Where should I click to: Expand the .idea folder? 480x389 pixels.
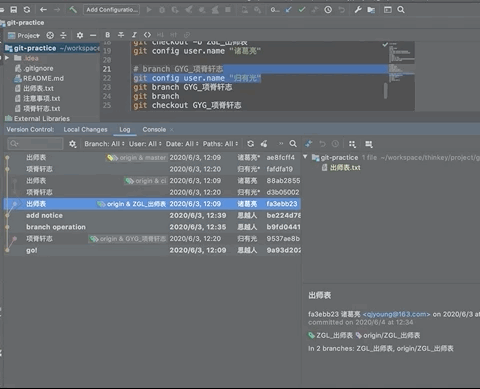tap(7, 58)
